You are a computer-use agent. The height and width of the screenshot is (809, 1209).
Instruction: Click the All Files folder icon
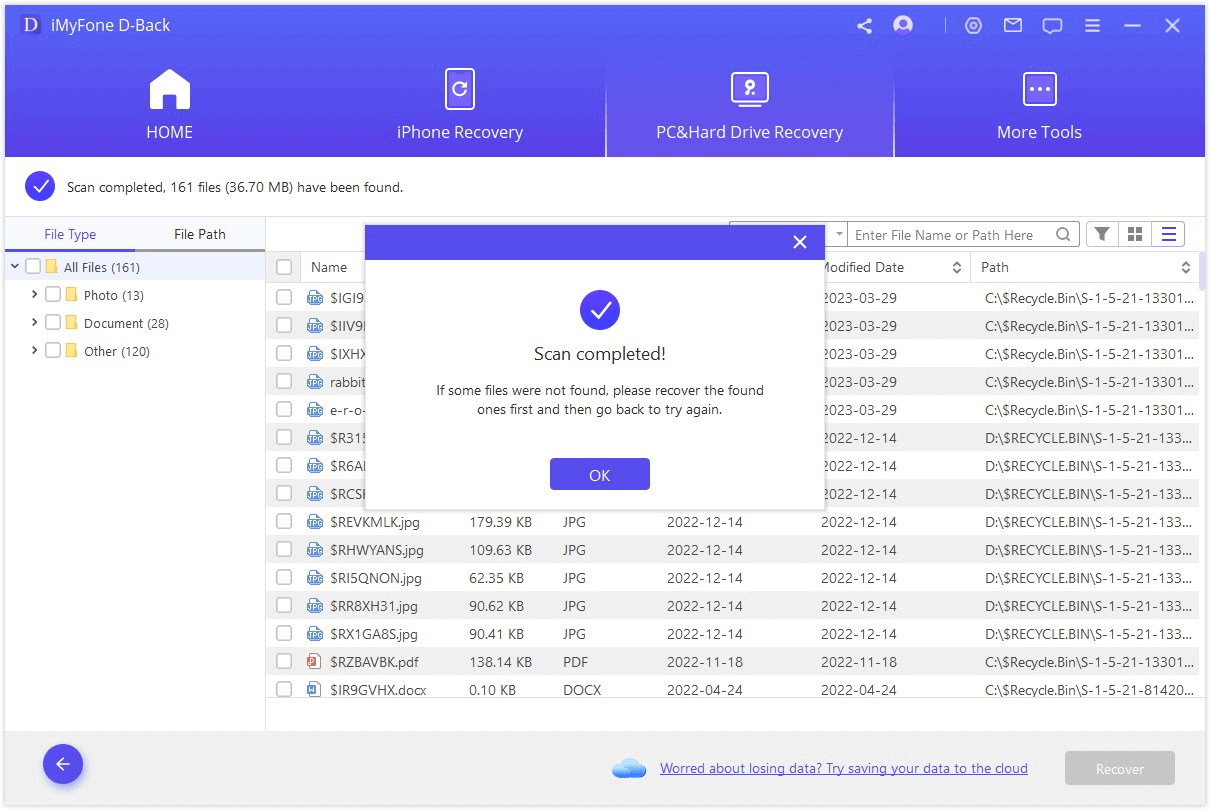pyautogui.click(x=51, y=267)
